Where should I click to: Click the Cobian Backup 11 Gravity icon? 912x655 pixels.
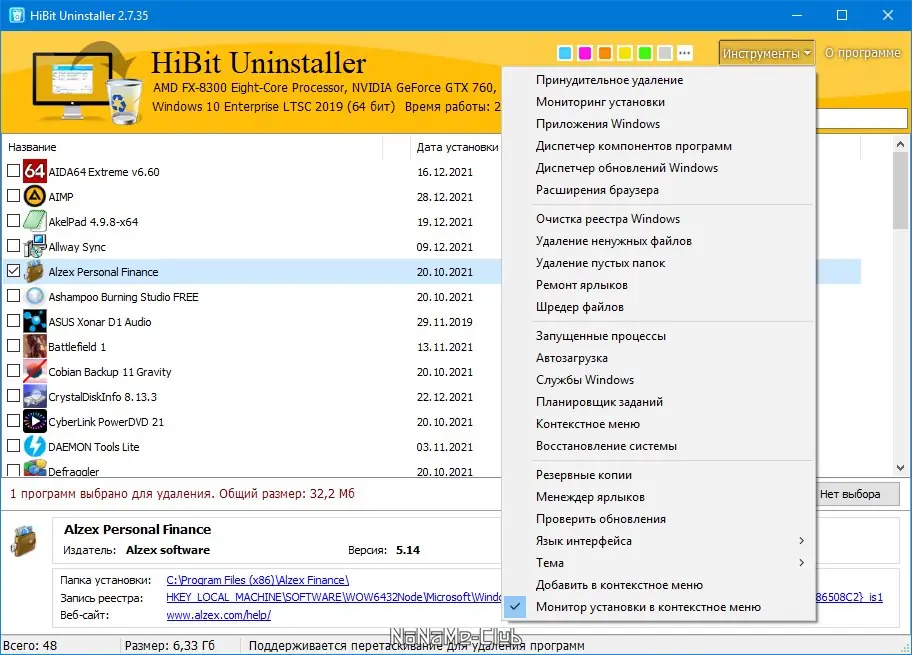[x=34, y=371]
